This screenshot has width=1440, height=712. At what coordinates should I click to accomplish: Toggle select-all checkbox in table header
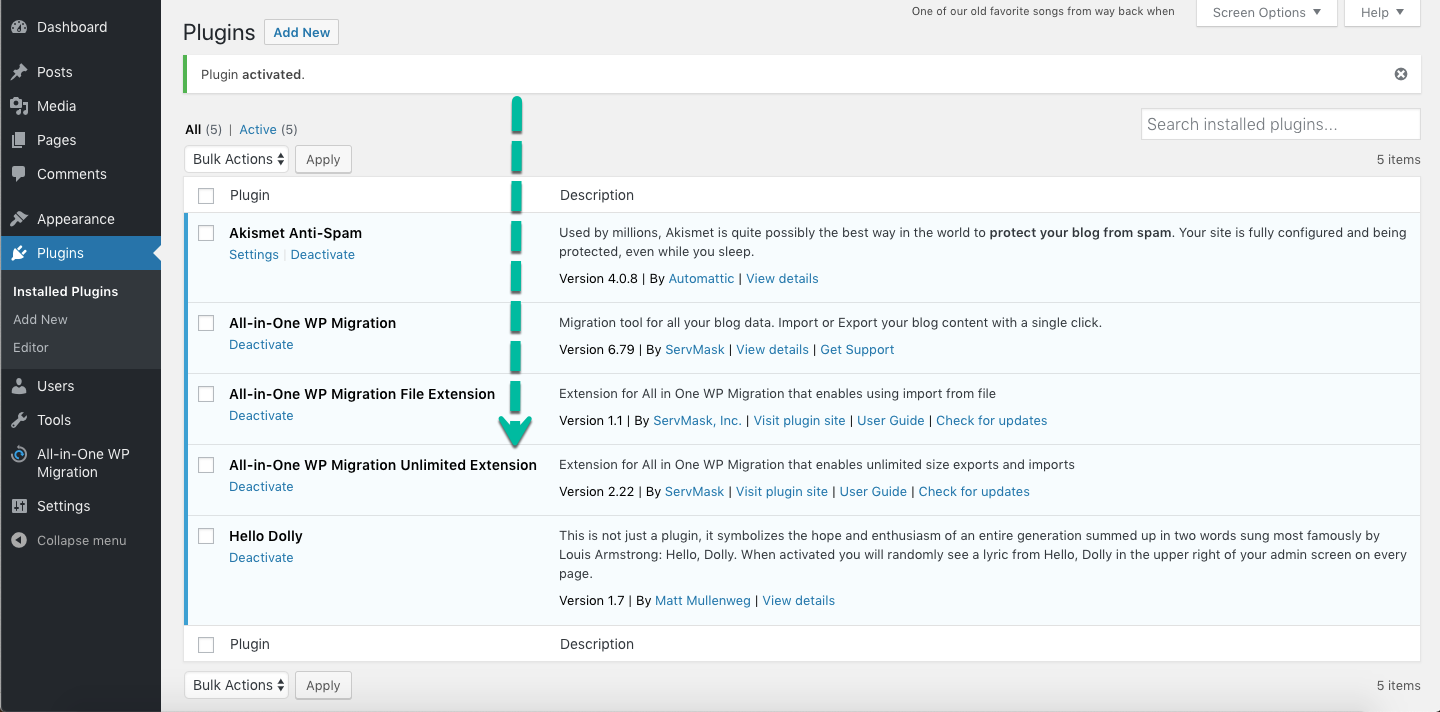[206, 196]
